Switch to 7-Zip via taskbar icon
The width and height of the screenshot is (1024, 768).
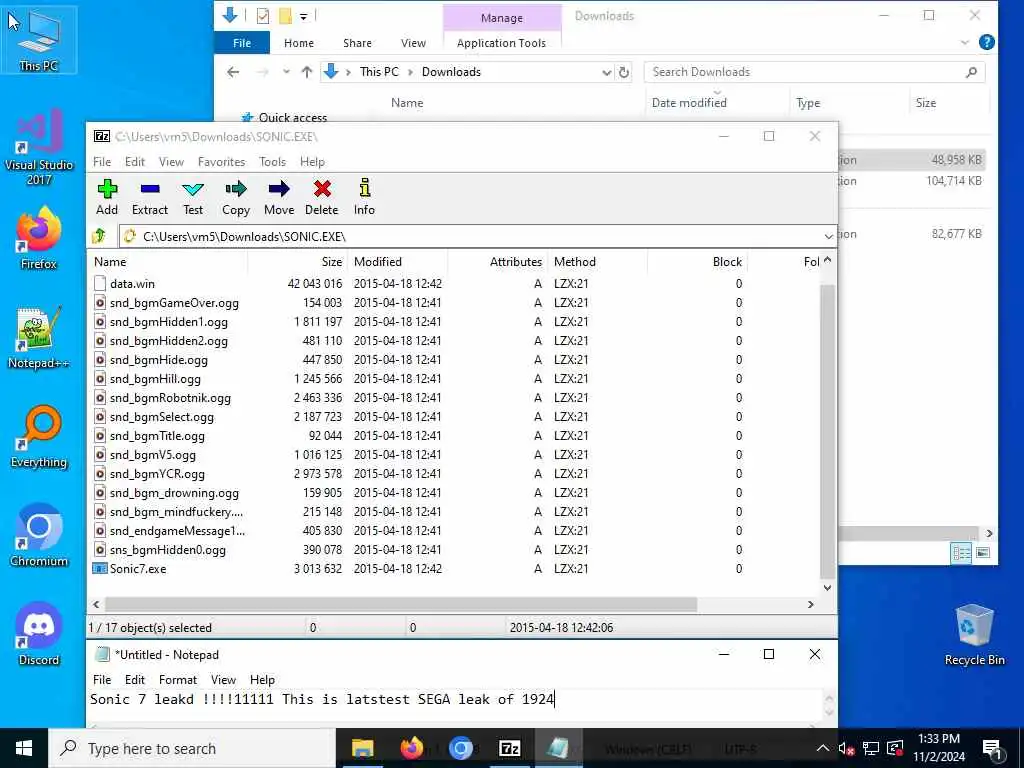509,748
